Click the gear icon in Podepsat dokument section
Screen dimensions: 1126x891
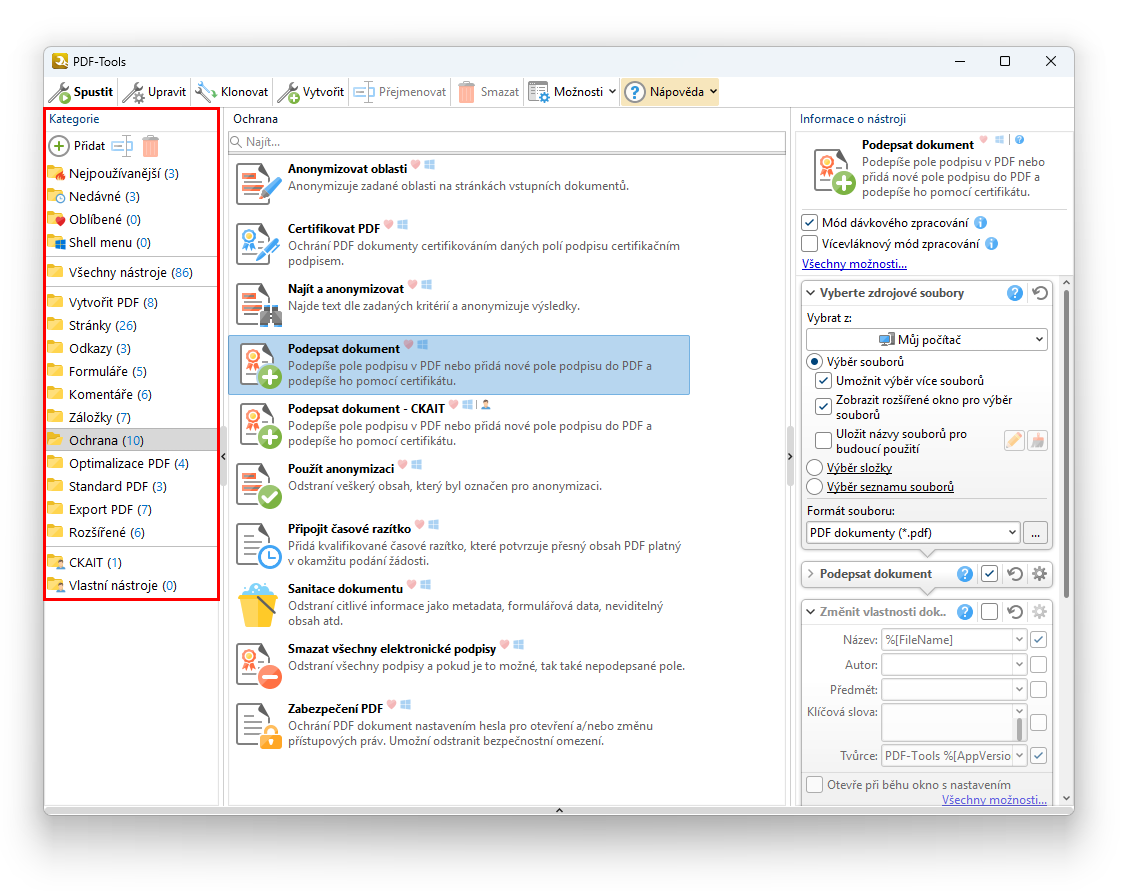[x=1039, y=574]
